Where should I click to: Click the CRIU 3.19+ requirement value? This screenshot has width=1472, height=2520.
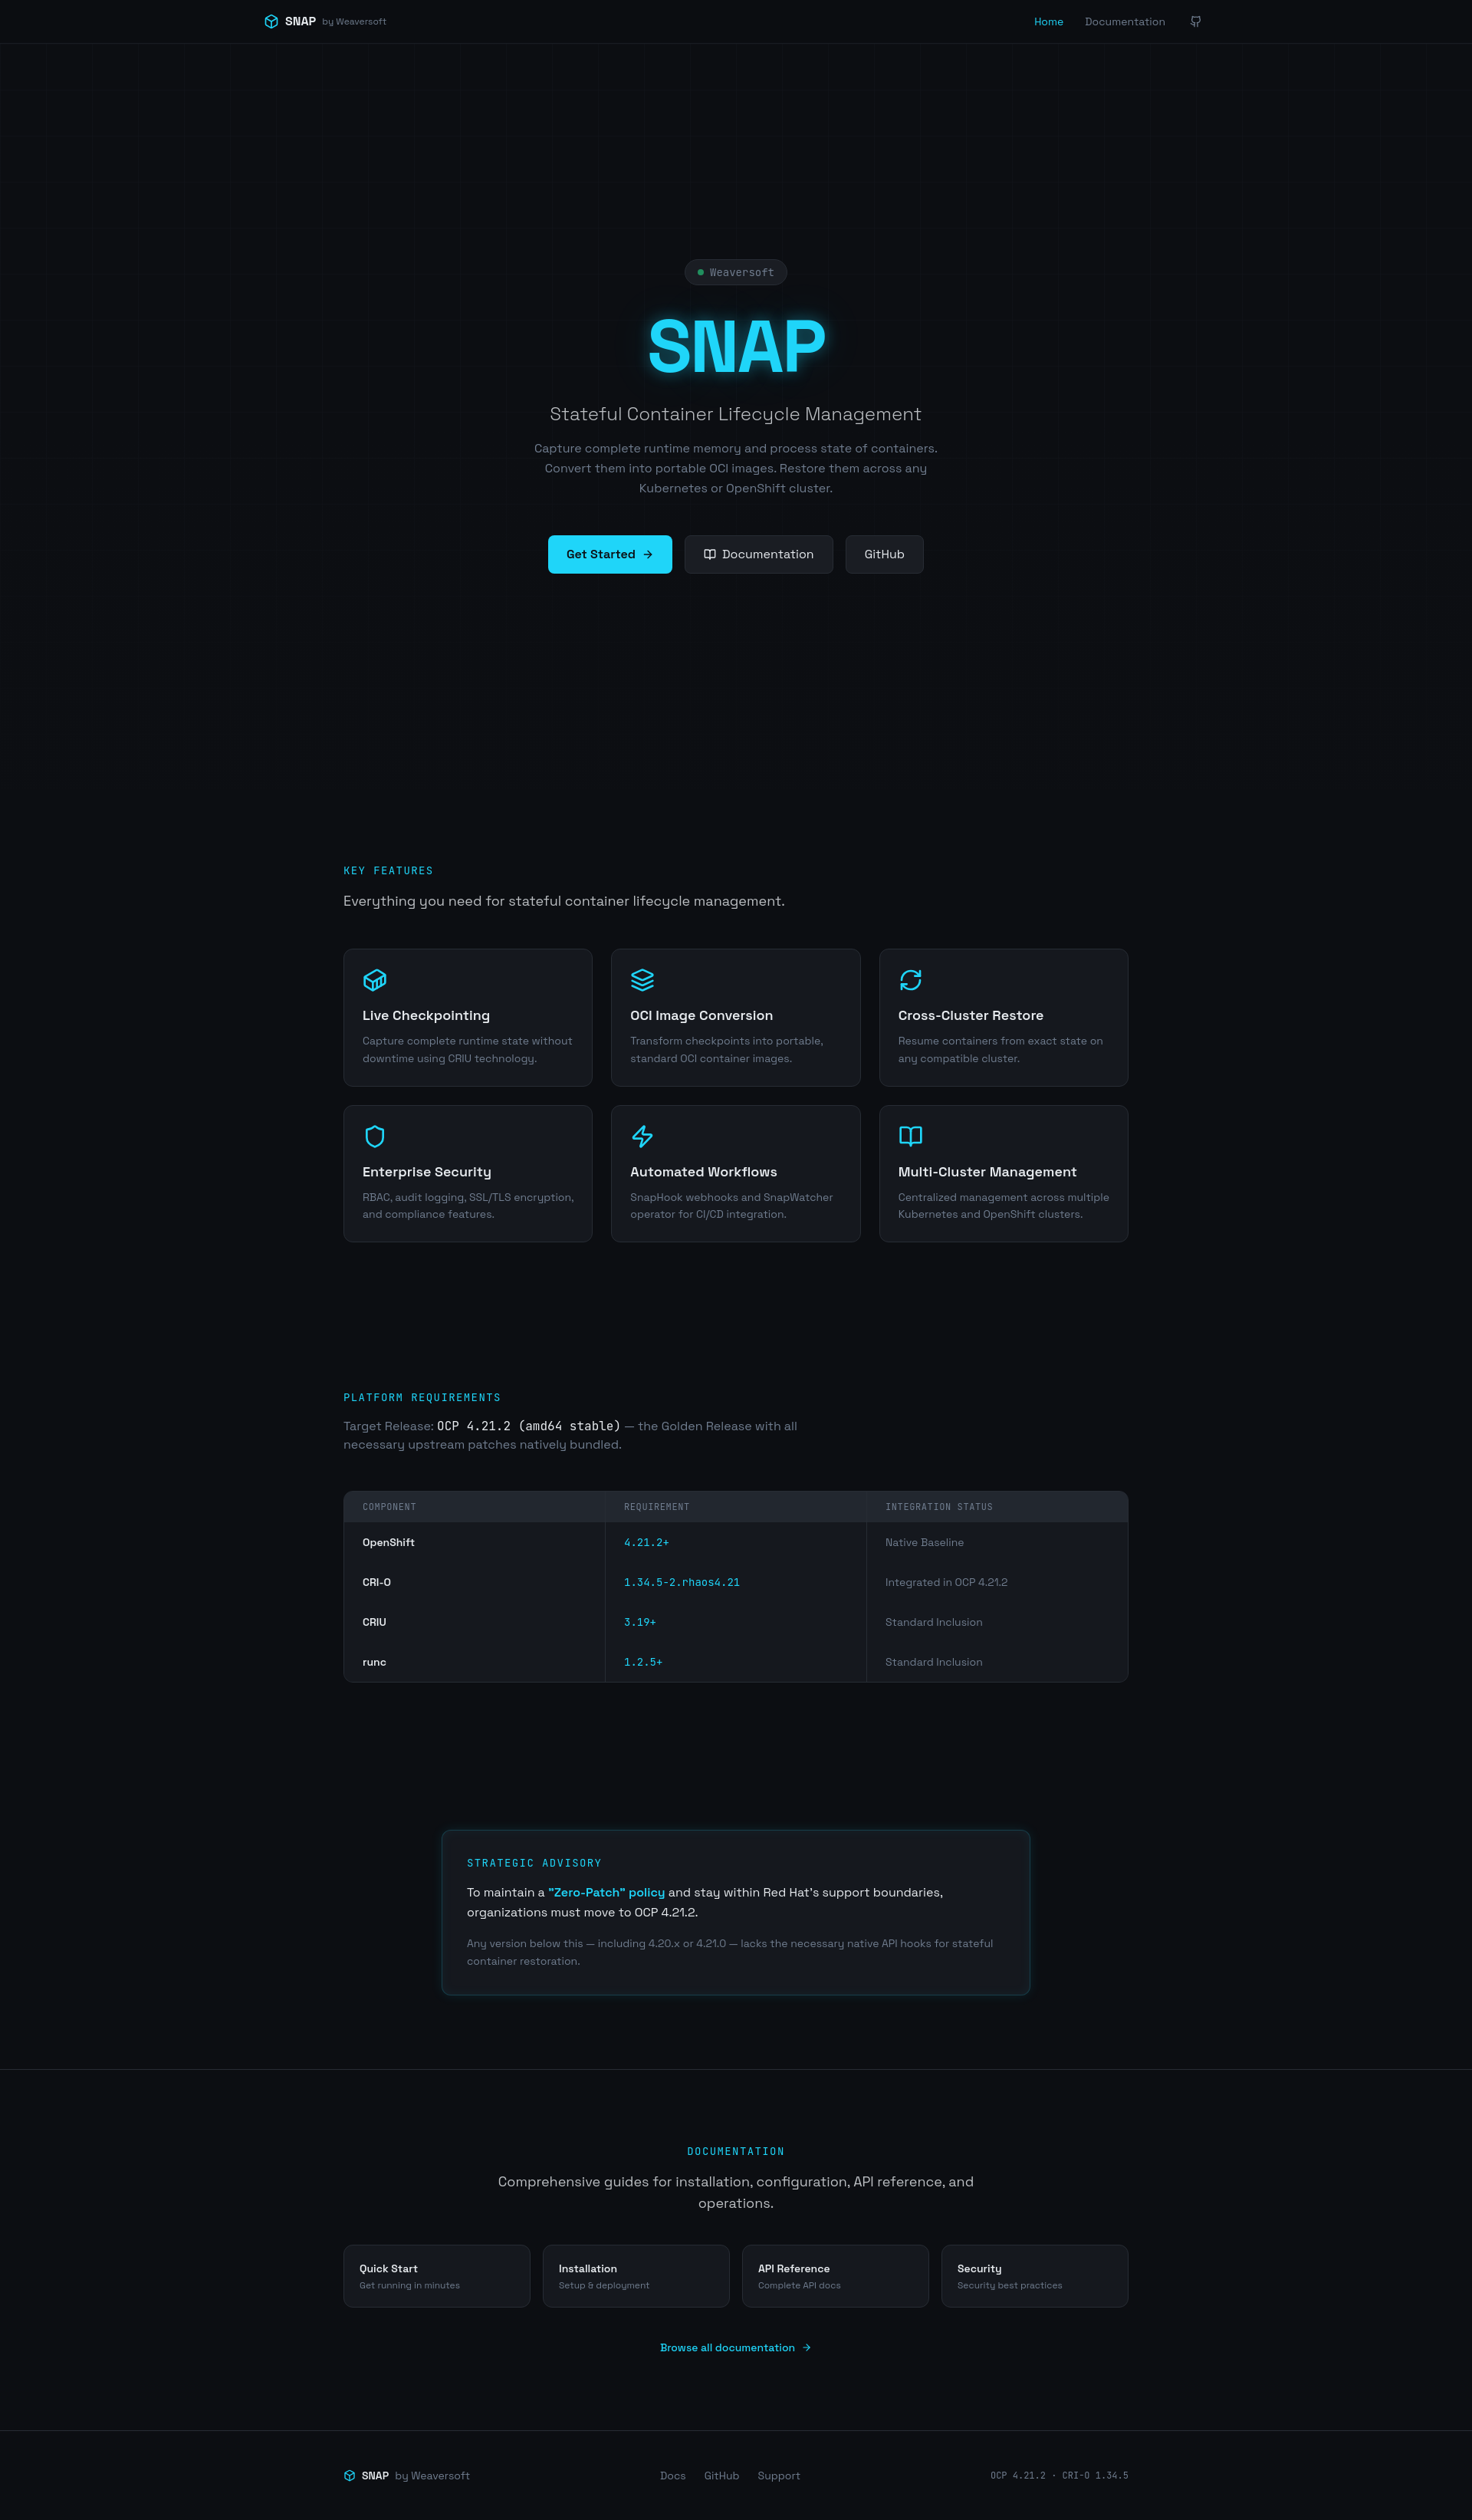coord(640,1622)
